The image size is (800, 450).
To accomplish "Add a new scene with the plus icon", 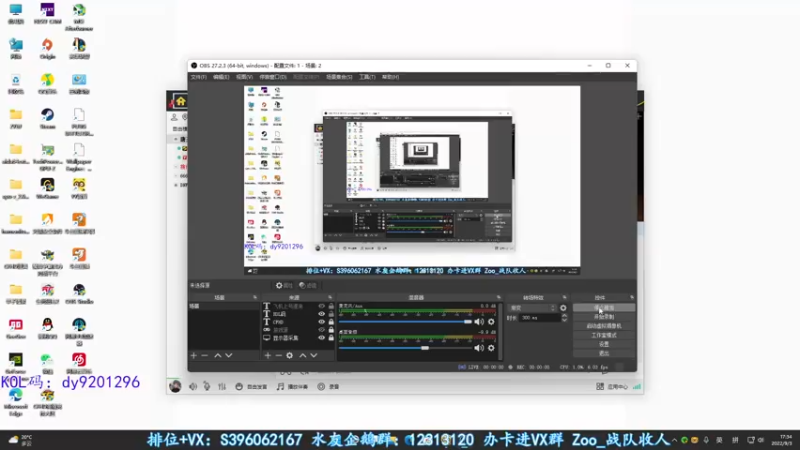I will tap(193, 356).
